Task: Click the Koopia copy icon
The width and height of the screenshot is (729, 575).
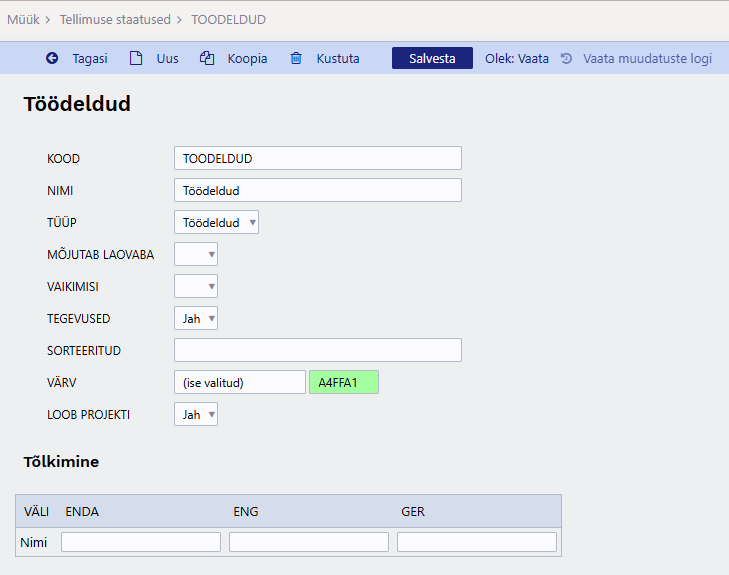Action: pos(207,59)
